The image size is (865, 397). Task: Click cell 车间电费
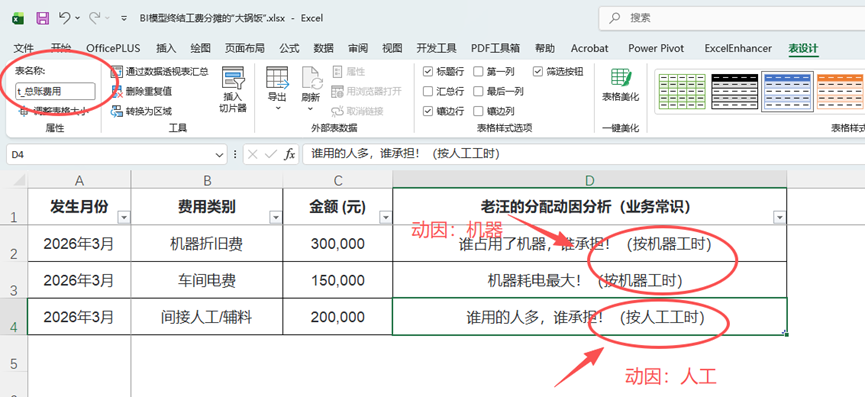[207, 280]
